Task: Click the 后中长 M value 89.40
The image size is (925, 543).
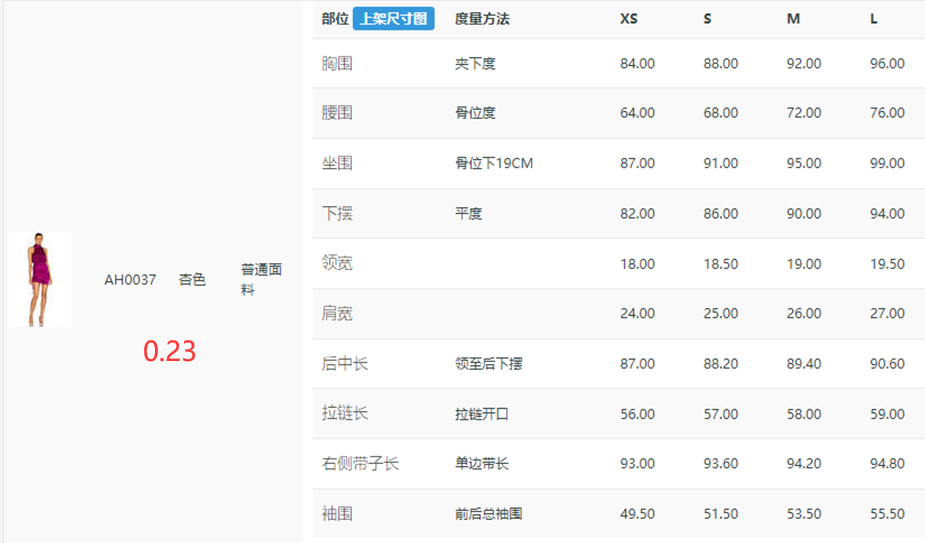Action: tap(803, 364)
